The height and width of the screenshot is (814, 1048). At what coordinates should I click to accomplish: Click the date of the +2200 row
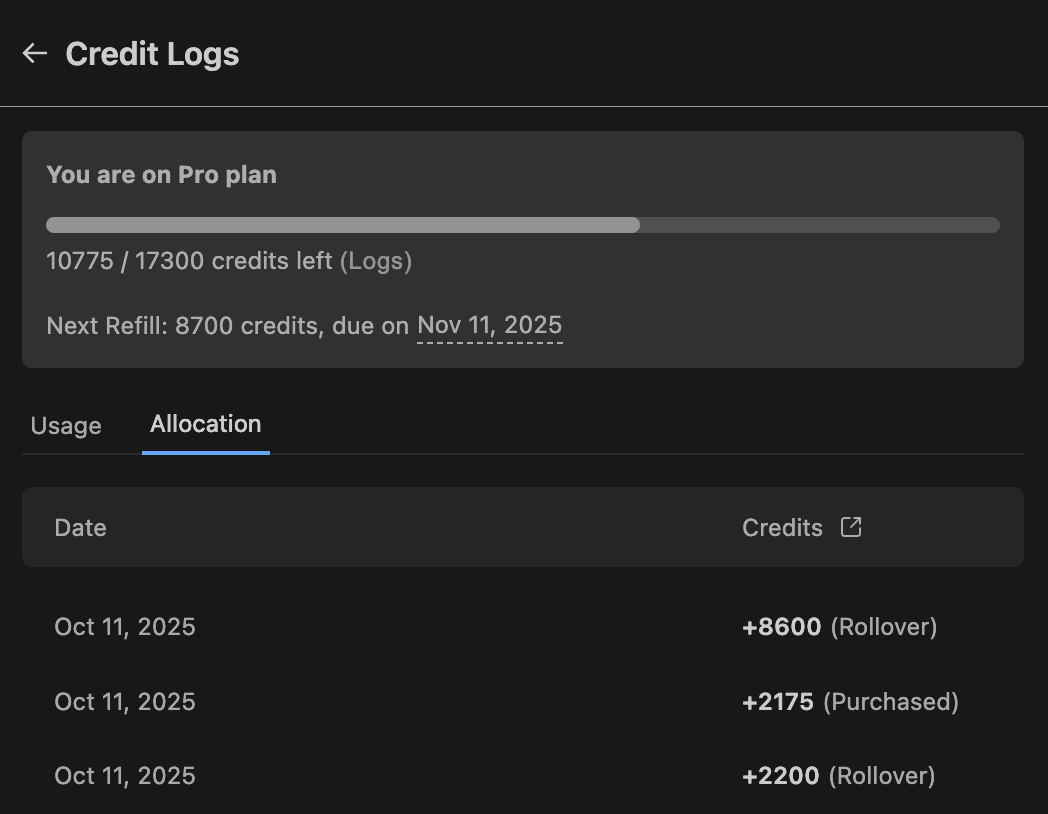(x=125, y=776)
